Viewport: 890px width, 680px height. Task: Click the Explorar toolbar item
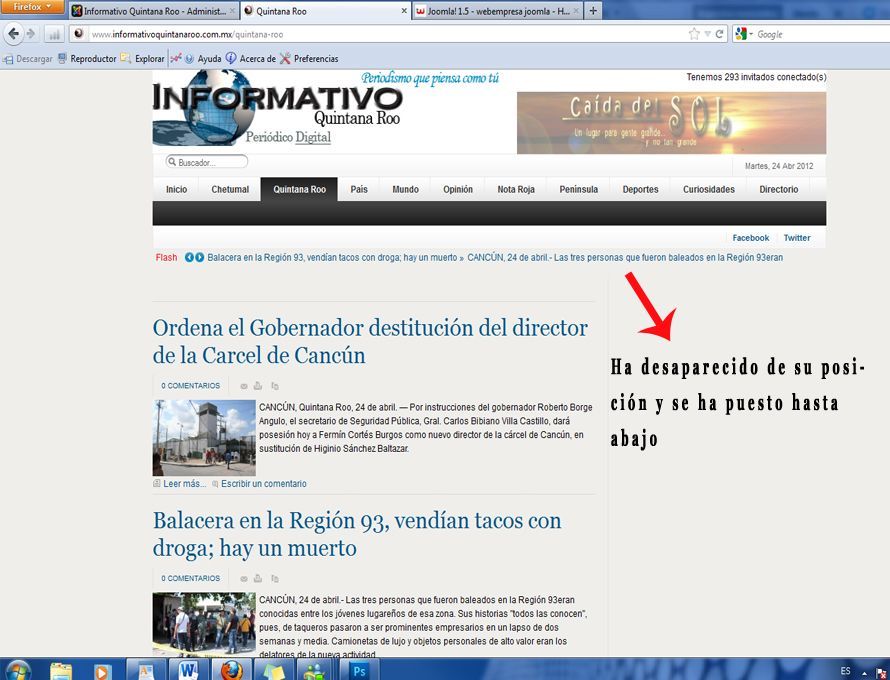[142, 58]
